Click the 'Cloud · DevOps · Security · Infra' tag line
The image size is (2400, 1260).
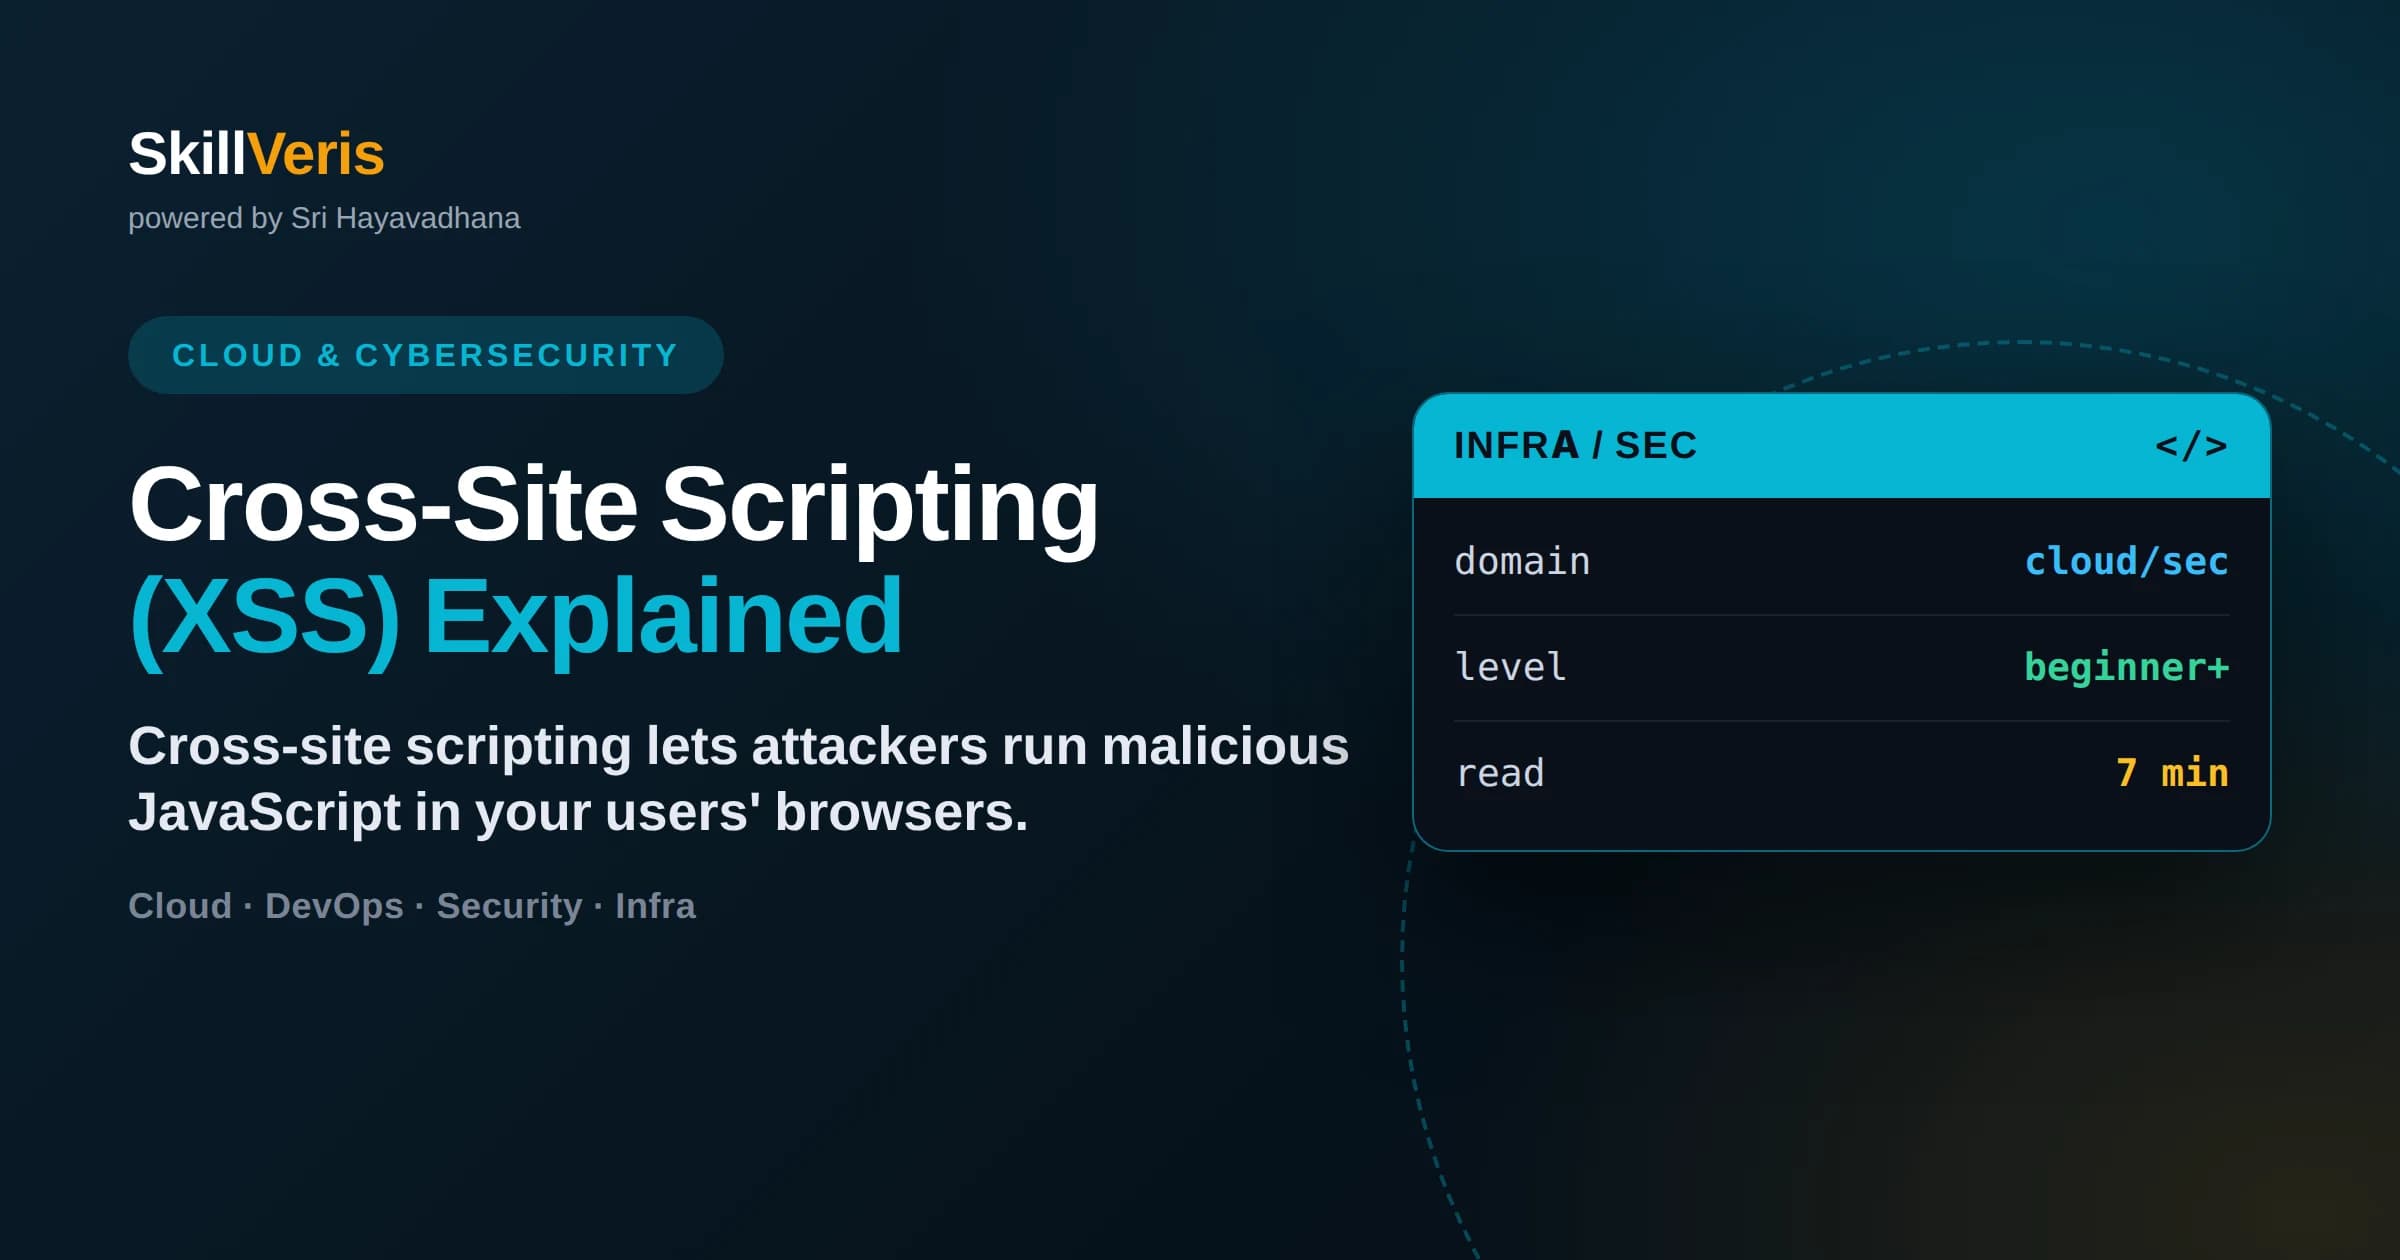point(412,906)
